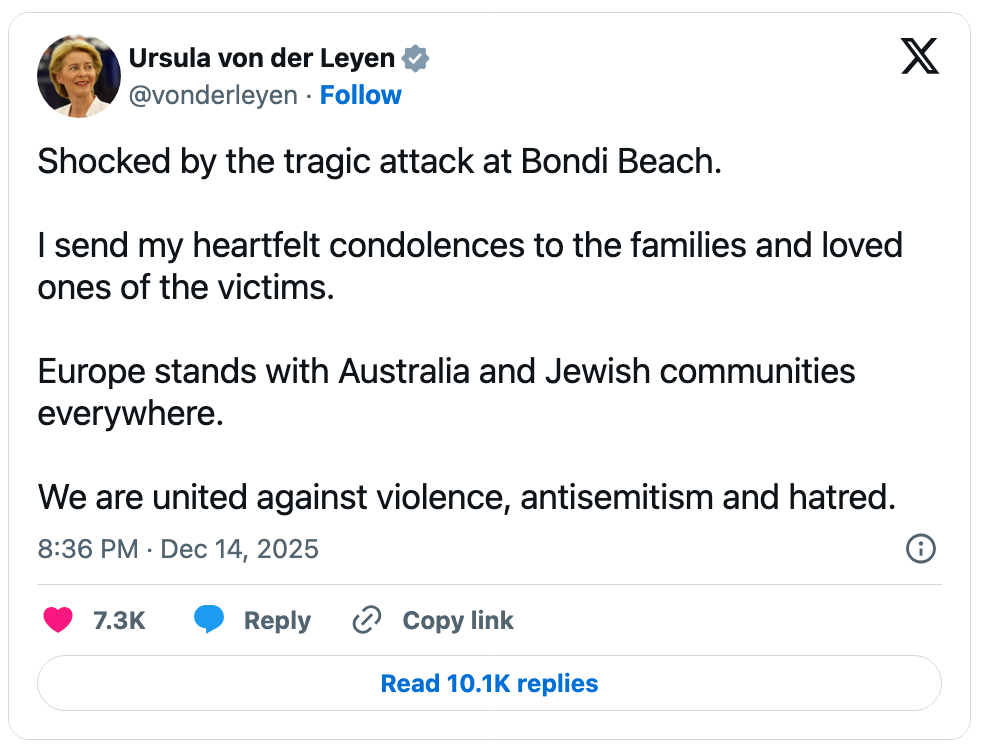Click the 7.3K likes count
987x751 pixels.
(x=119, y=621)
